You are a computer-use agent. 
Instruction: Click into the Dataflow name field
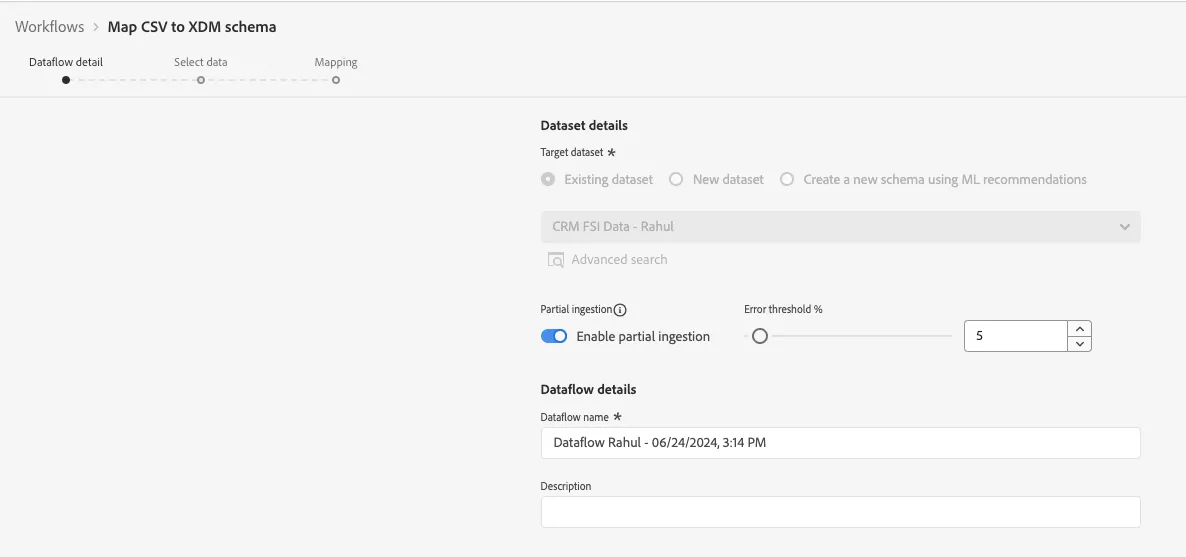coord(840,443)
